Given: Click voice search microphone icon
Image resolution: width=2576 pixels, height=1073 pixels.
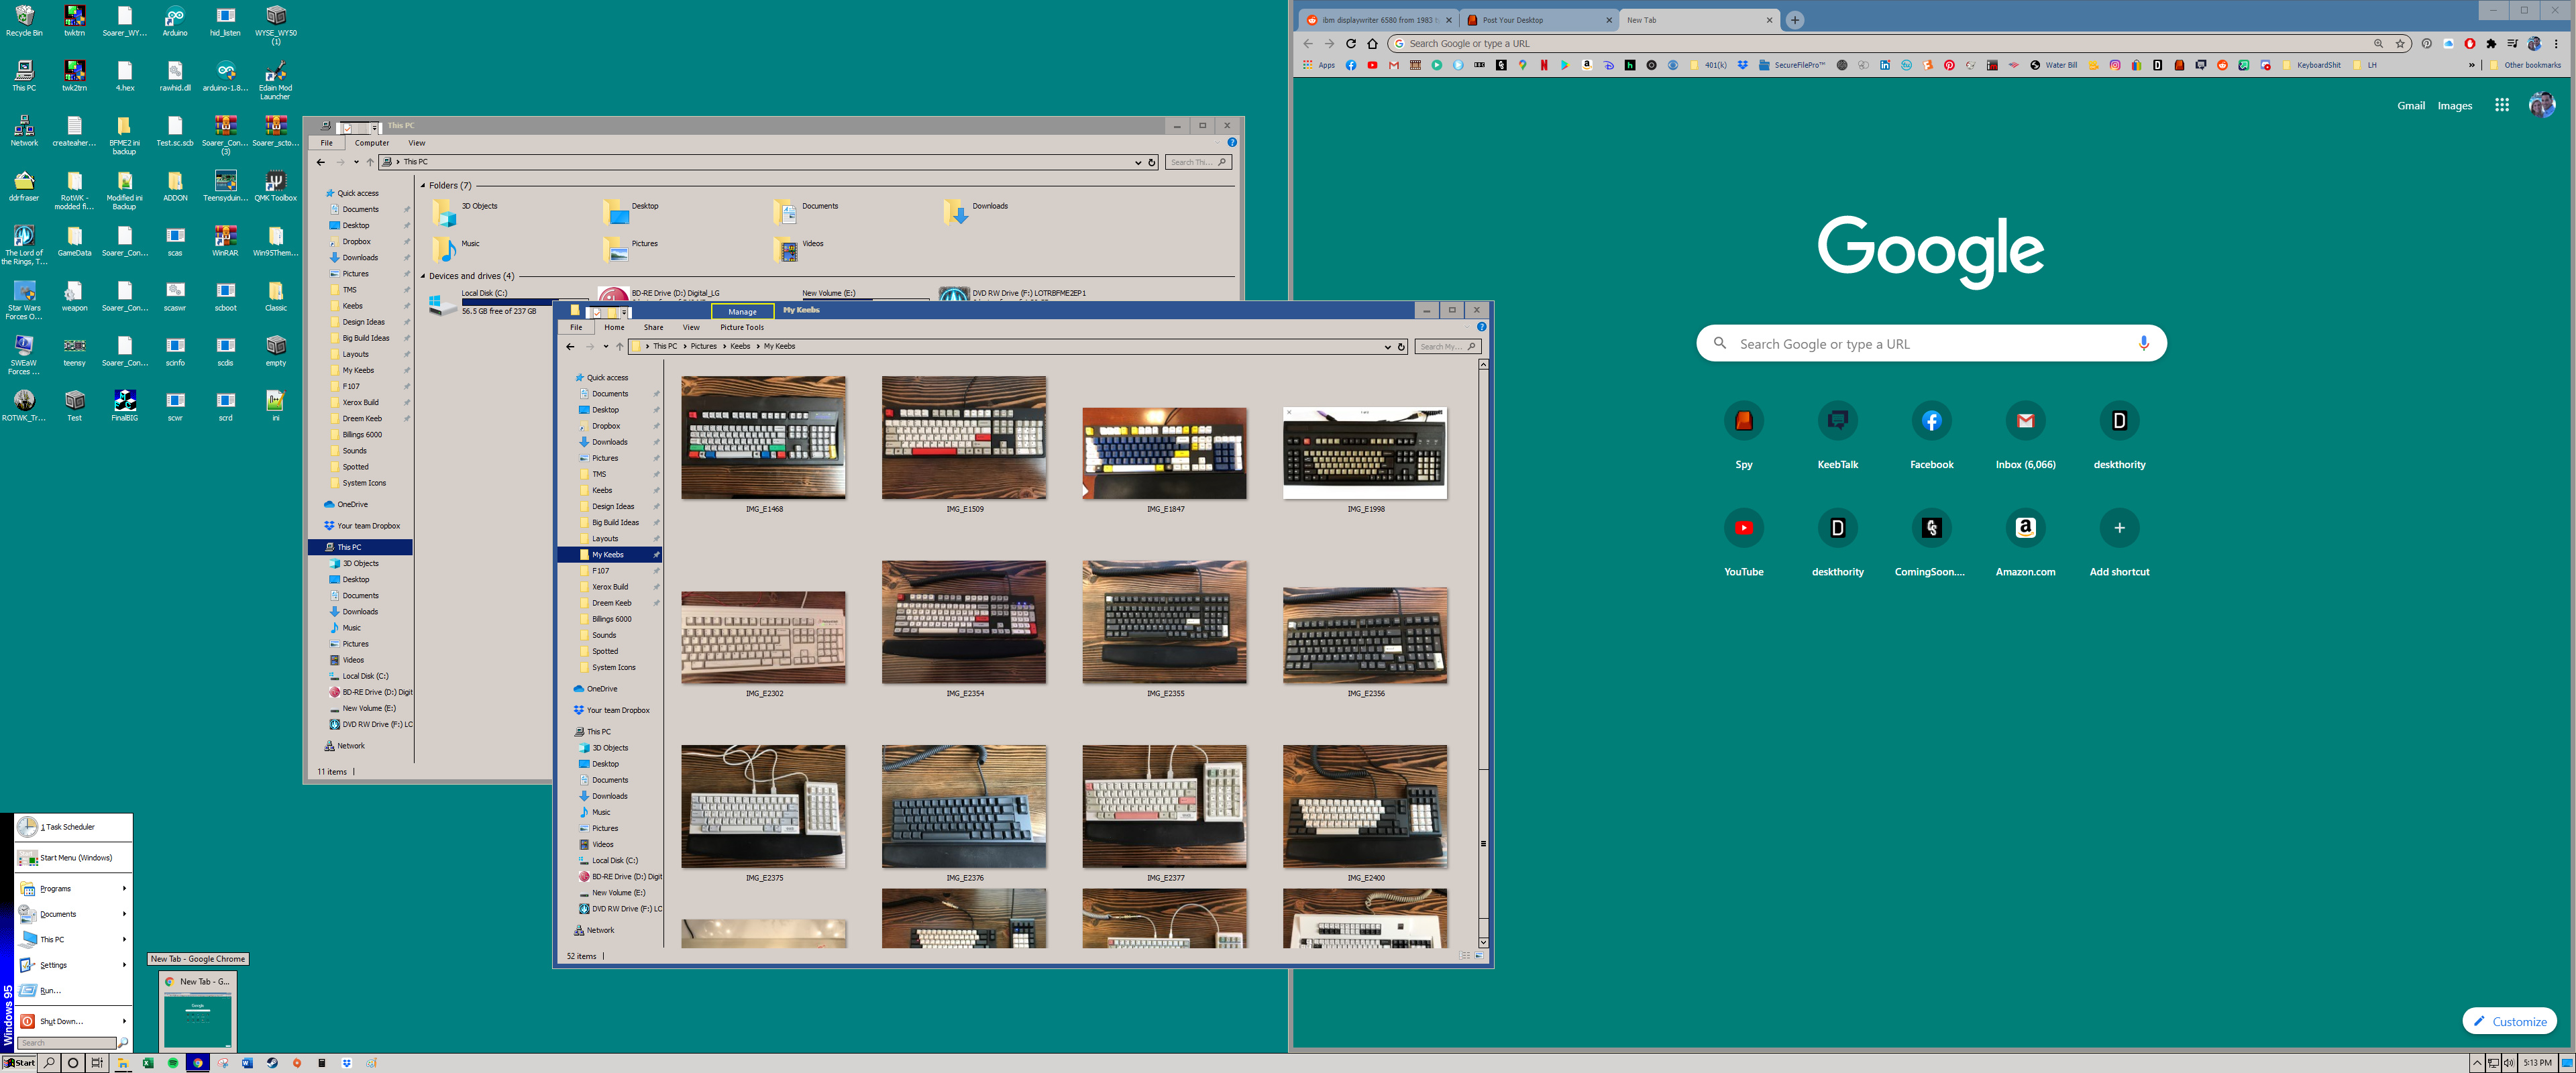Looking at the screenshot, I should tap(2143, 343).
